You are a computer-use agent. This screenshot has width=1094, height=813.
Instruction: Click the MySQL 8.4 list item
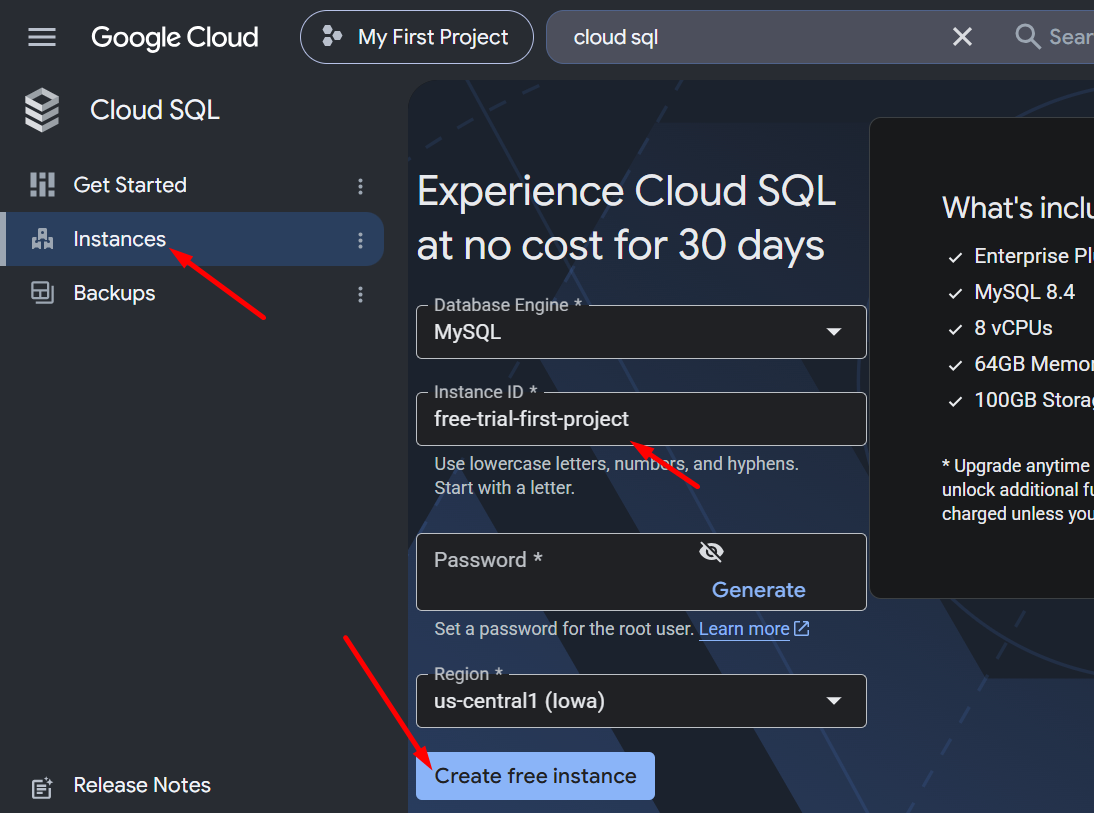(1024, 292)
